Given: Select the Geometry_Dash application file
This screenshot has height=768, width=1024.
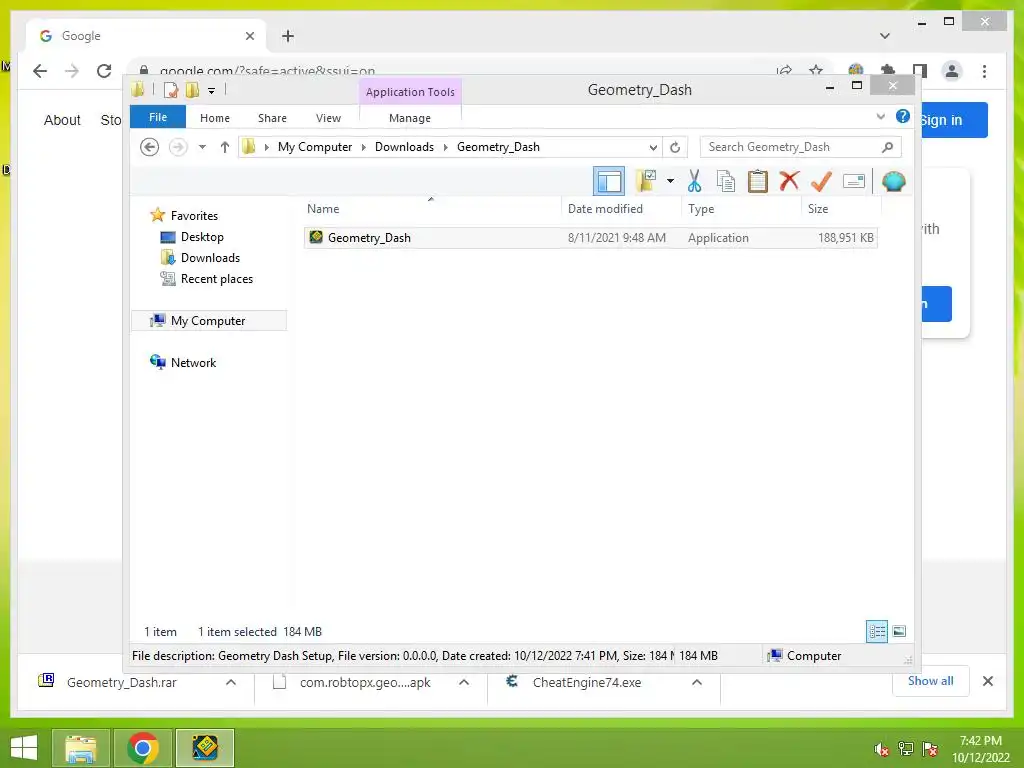Looking at the screenshot, I should [x=590, y=238].
